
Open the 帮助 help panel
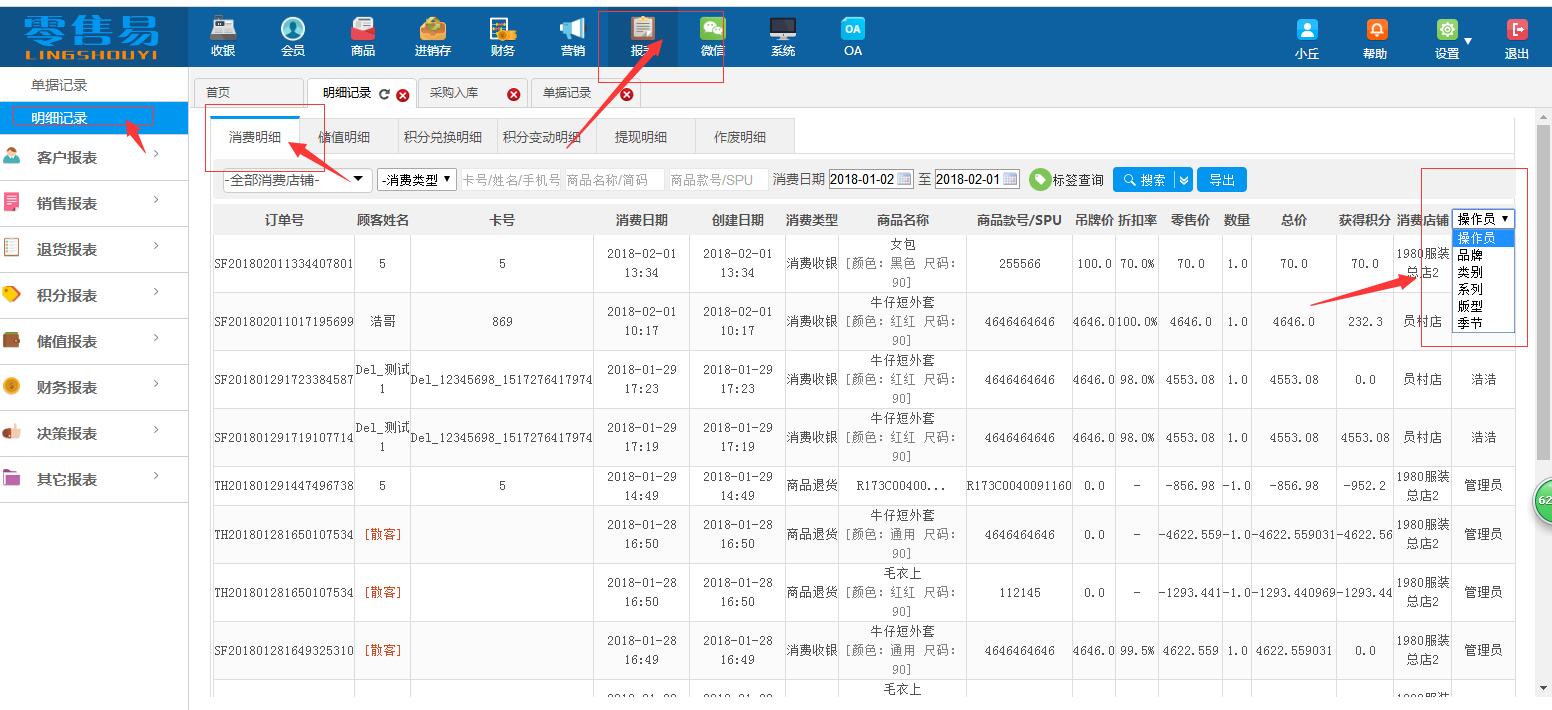[x=1375, y=35]
